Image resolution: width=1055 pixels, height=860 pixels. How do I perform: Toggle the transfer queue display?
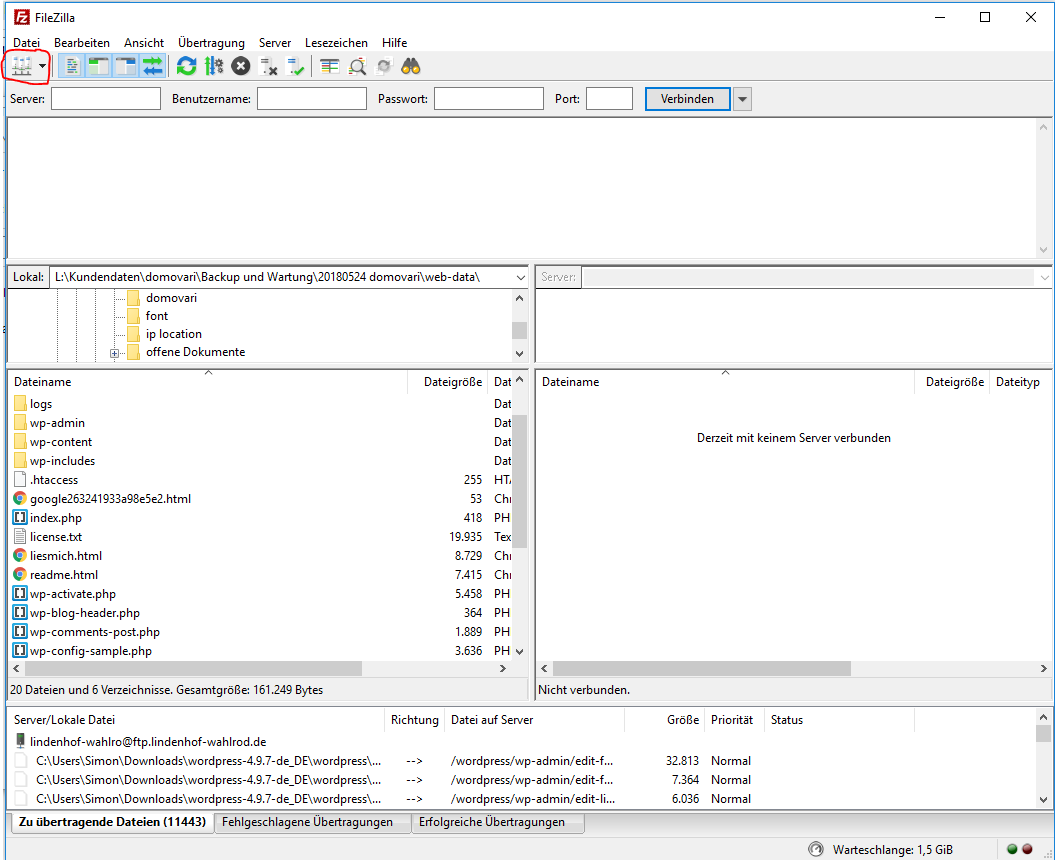click(153, 66)
